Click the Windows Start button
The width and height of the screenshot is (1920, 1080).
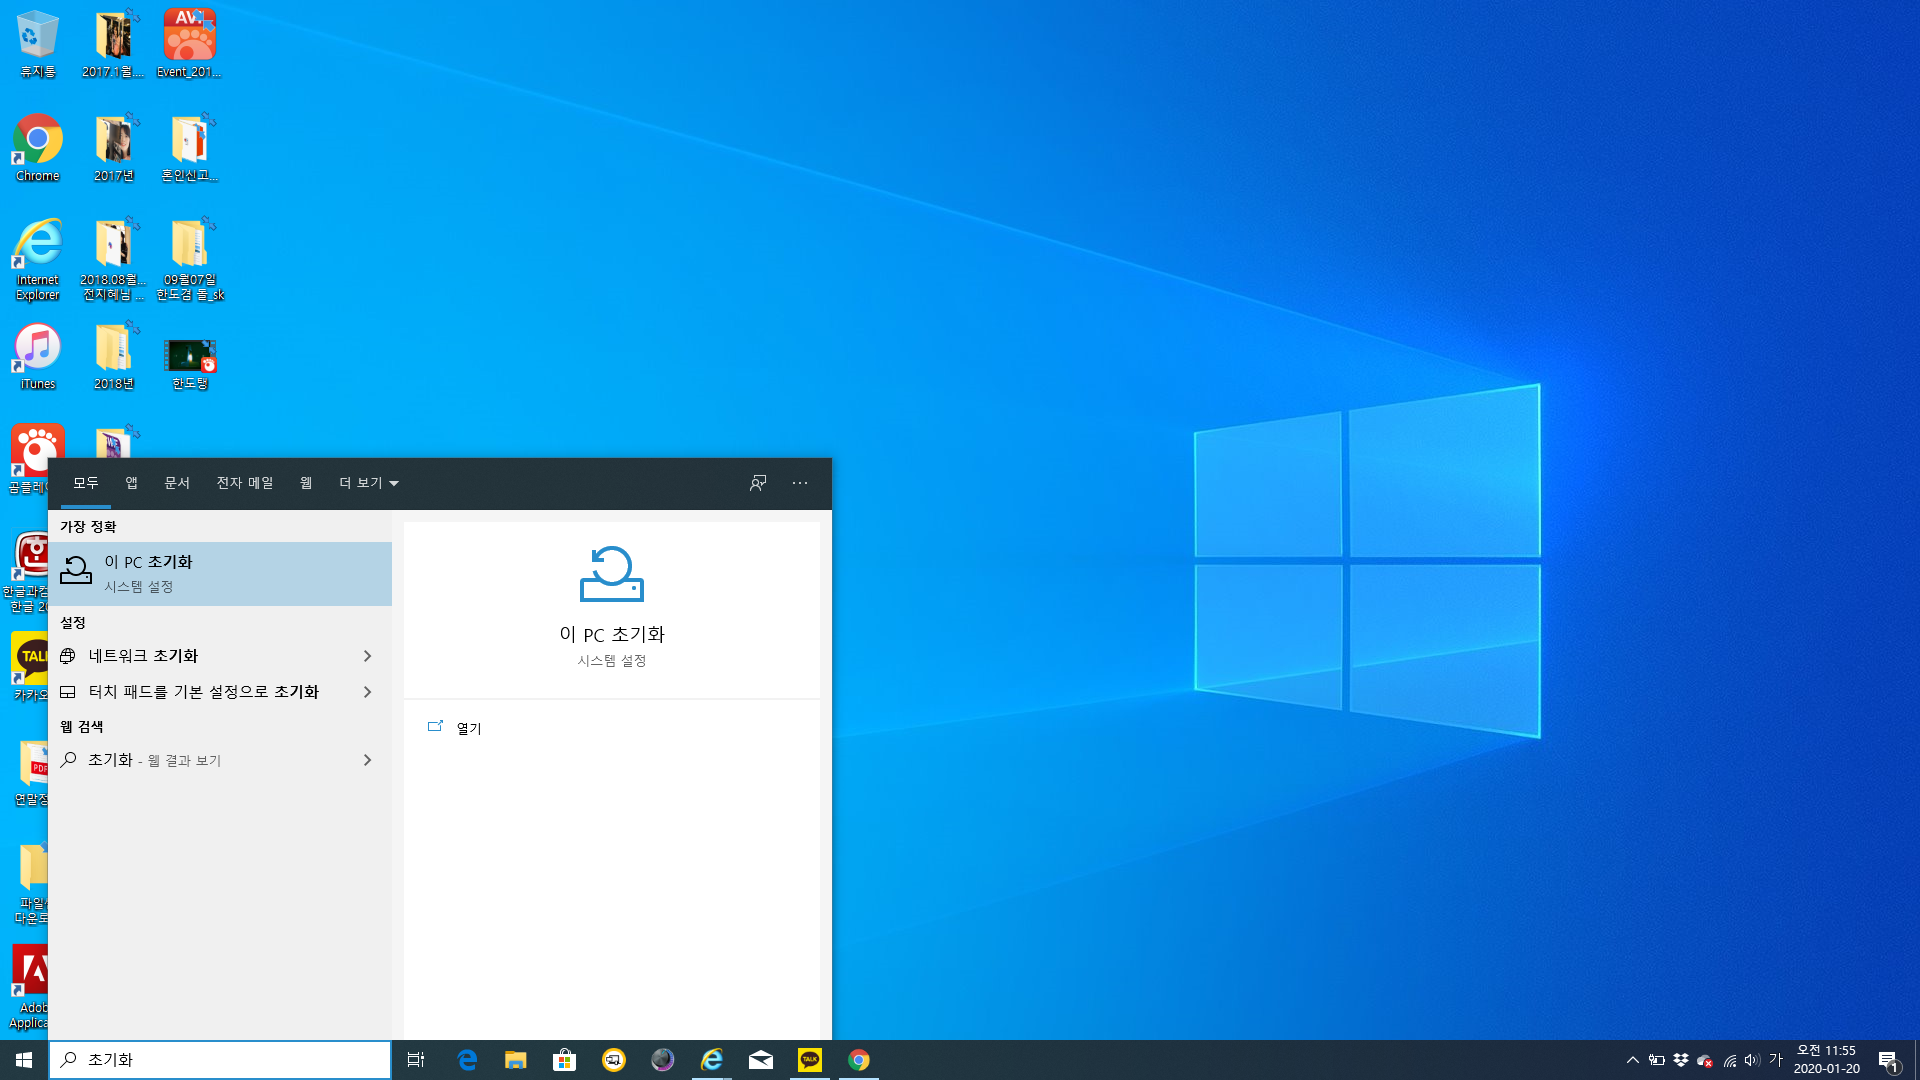24,1060
